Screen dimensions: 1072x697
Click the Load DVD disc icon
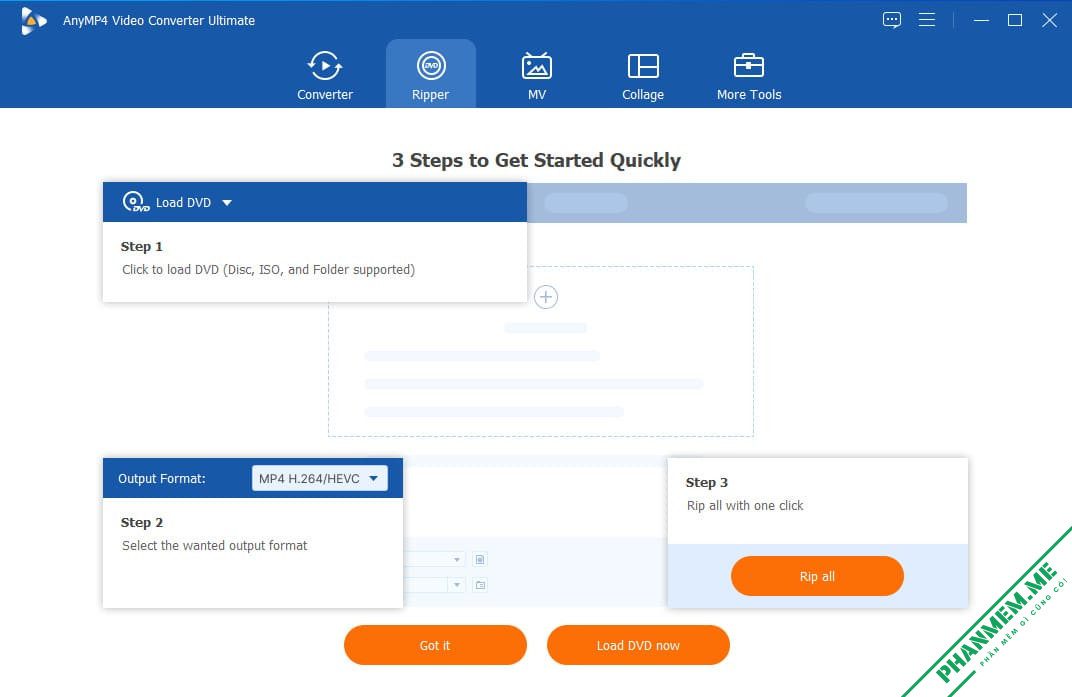click(135, 202)
